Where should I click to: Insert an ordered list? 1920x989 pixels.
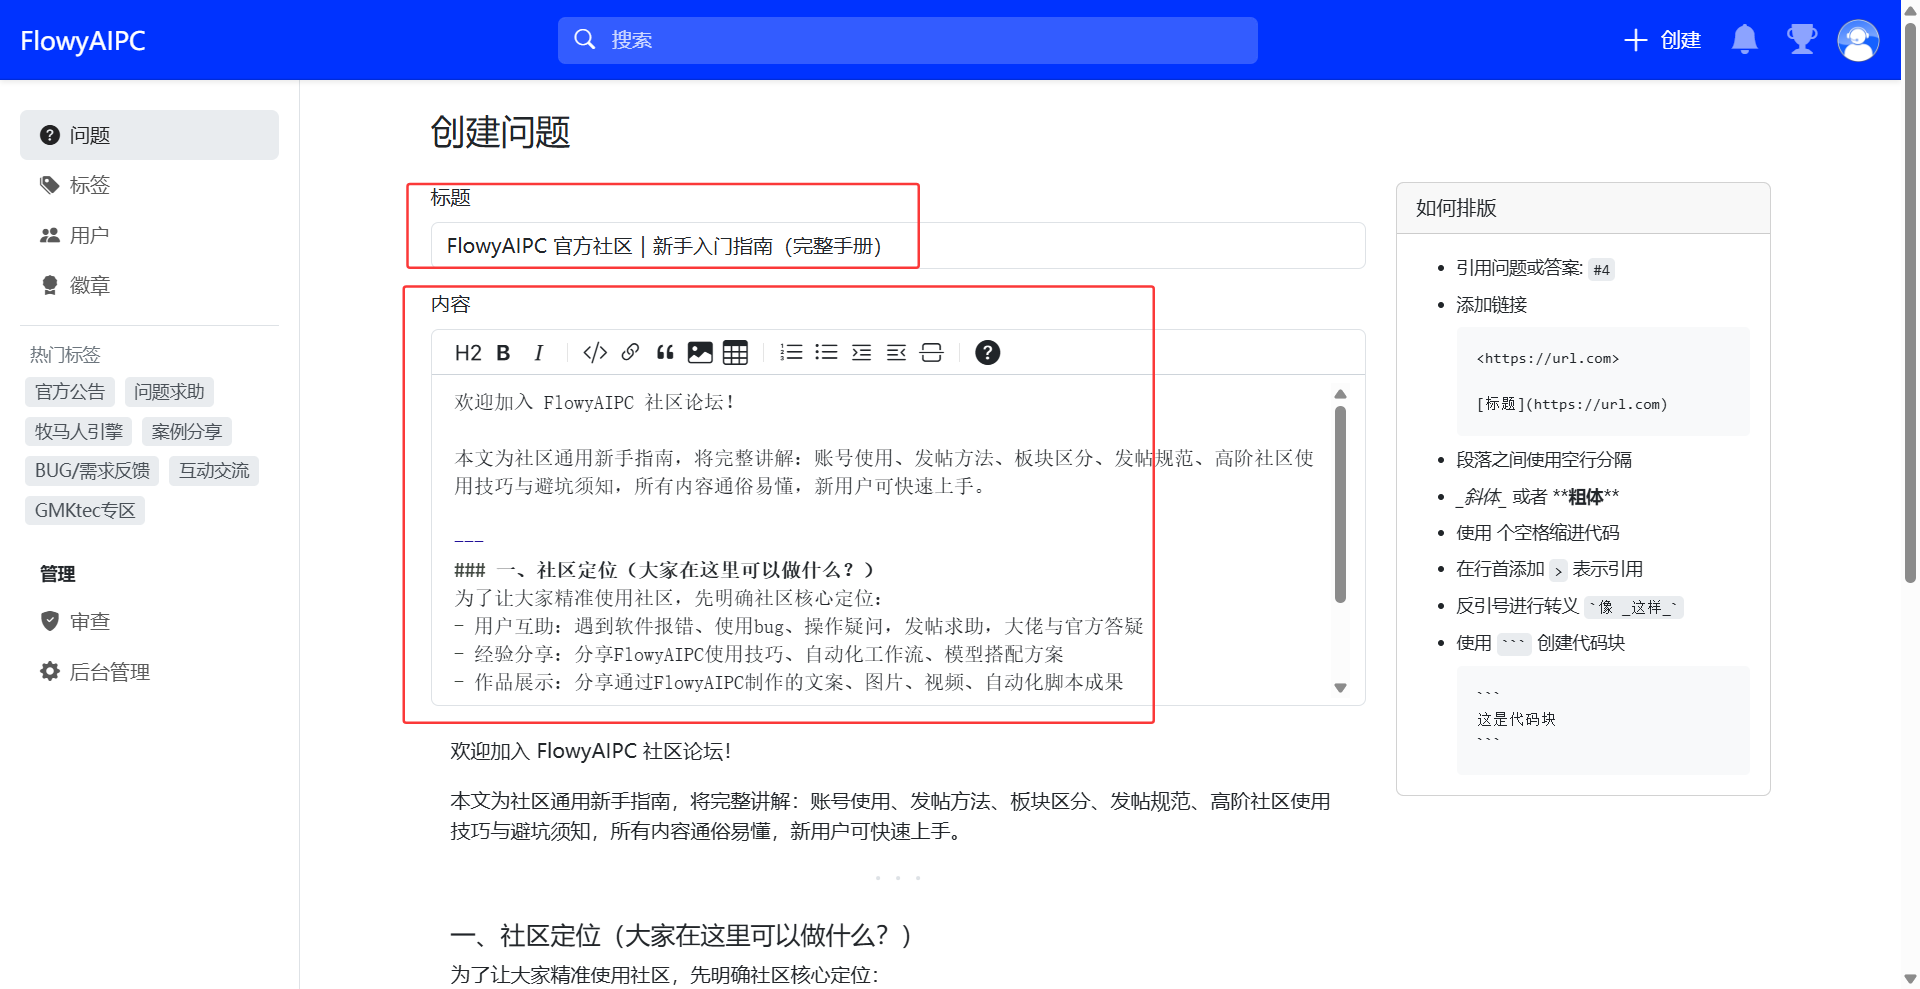click(x=791, y=353)
